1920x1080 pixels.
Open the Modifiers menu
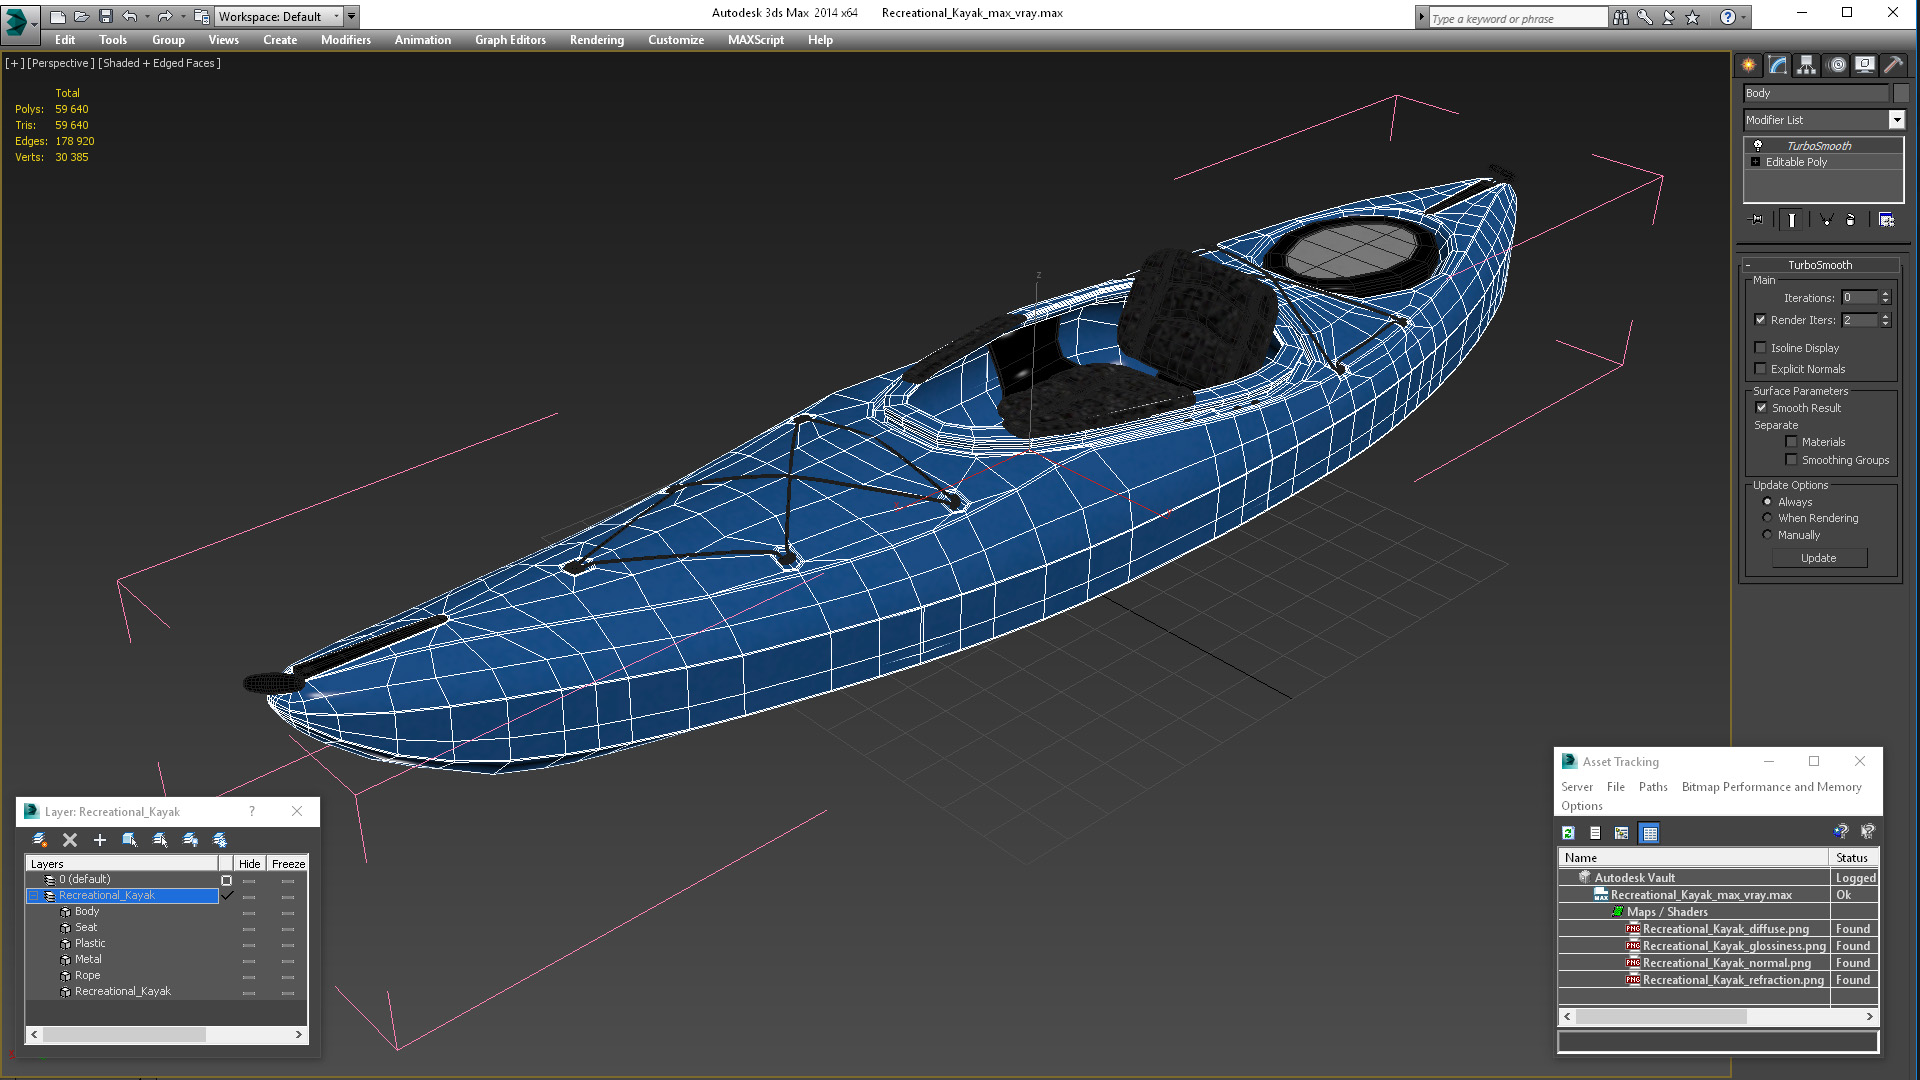tap(344, 40)
